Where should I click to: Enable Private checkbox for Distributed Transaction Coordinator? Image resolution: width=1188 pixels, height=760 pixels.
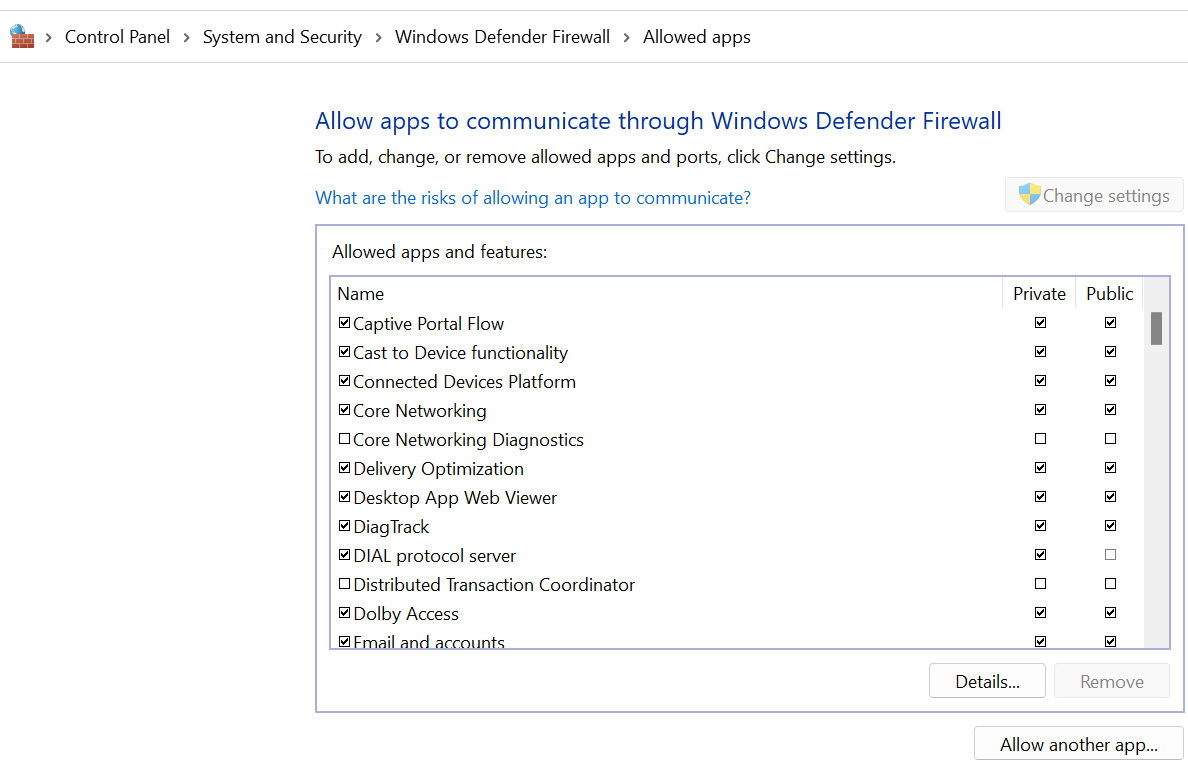pyautogui.click(x=1040, y=583)
